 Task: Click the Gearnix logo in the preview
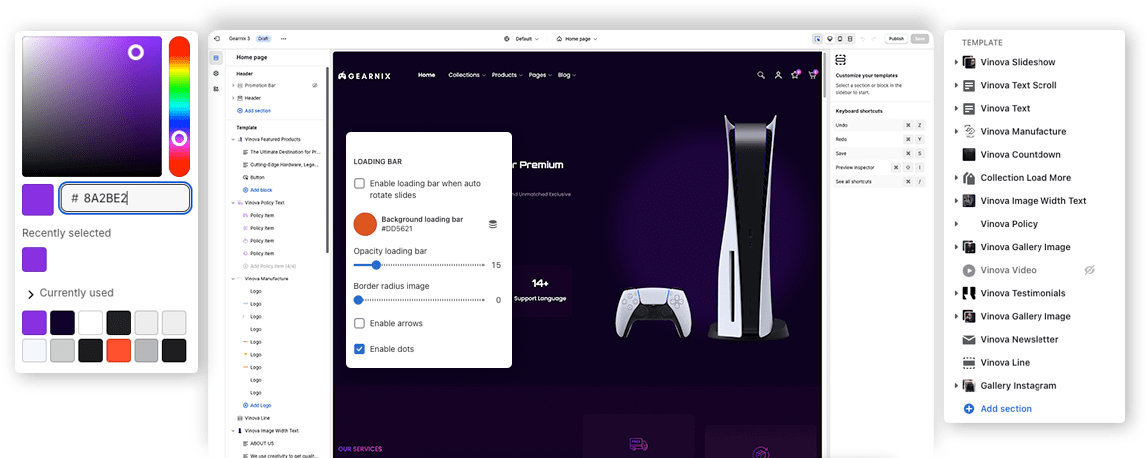364,75
